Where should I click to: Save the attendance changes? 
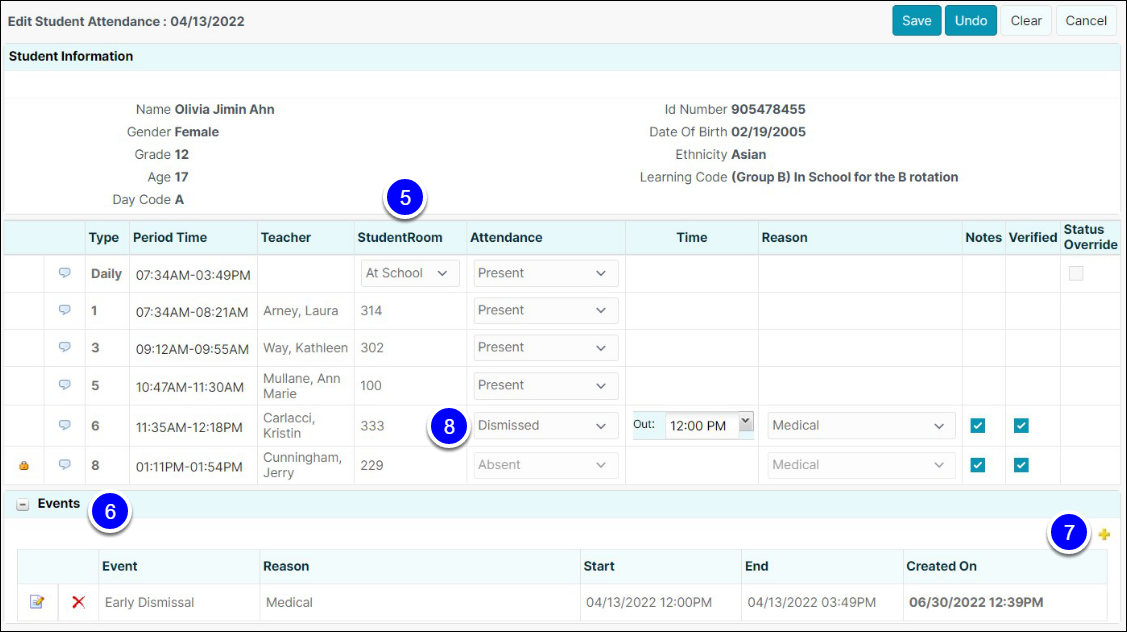tap(916, 21)
